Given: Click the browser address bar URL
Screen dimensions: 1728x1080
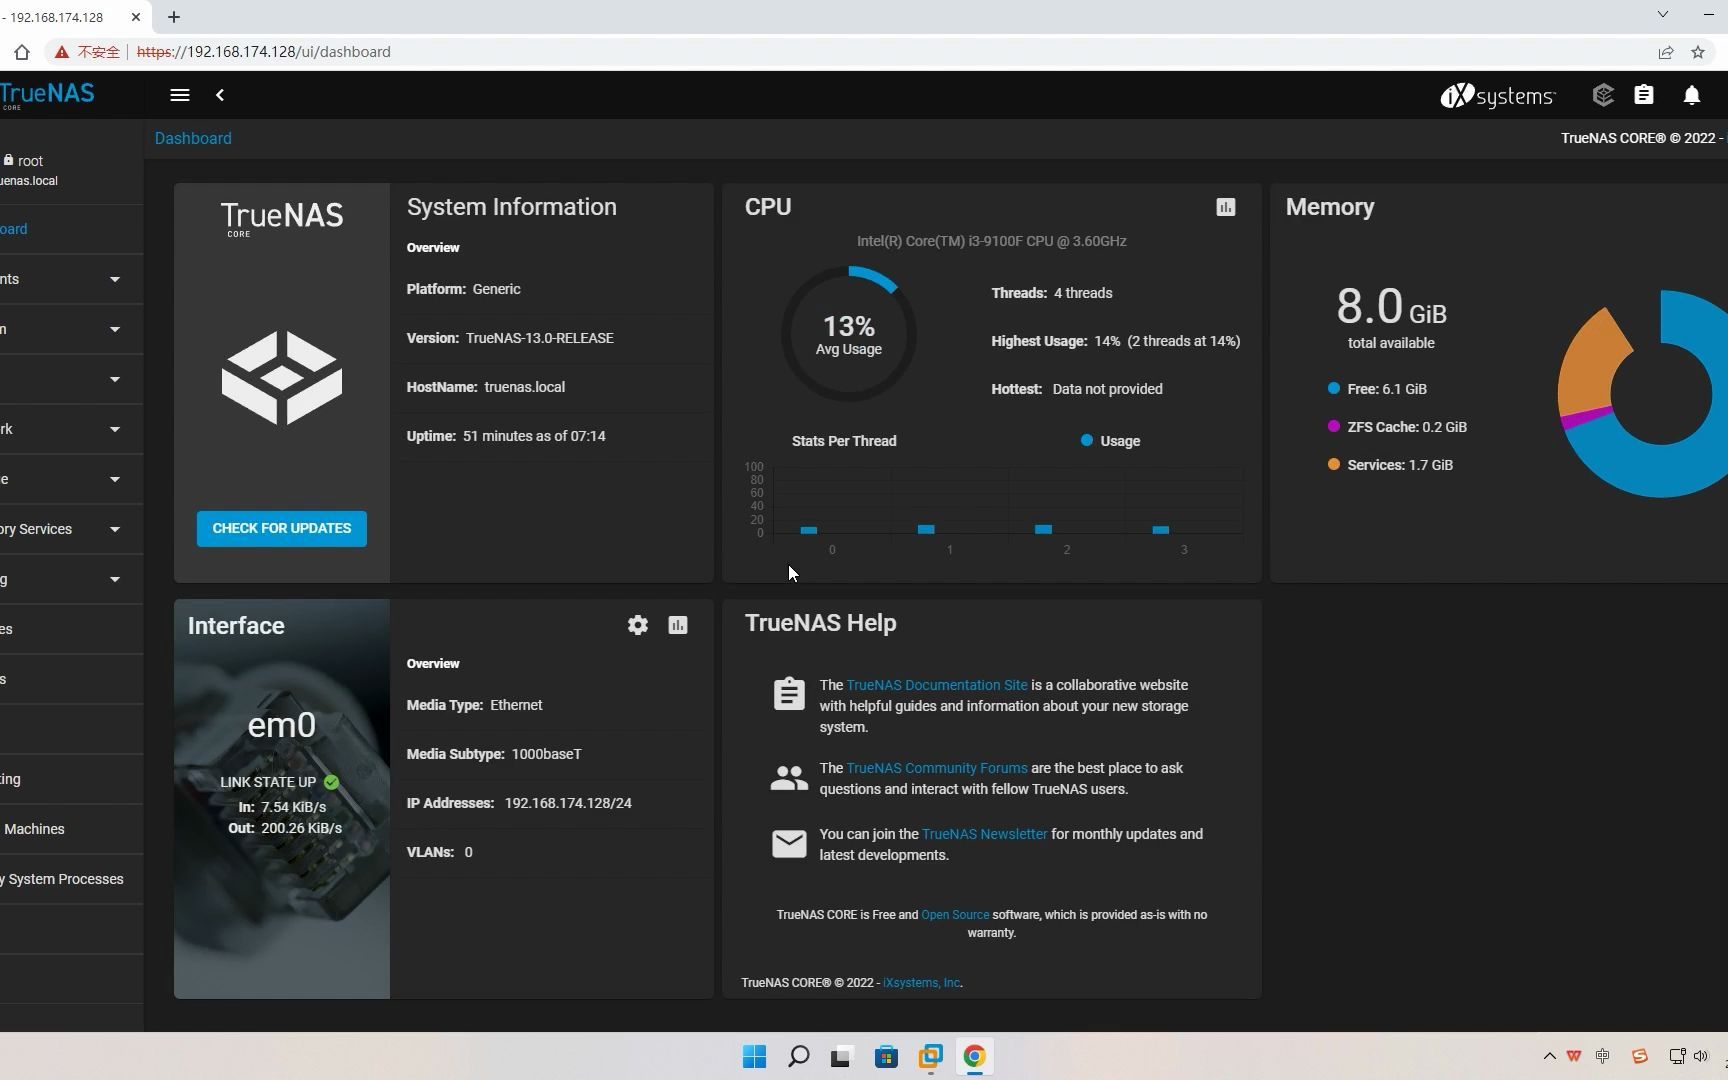Looking at the screenshot, I should coord(263,52).
